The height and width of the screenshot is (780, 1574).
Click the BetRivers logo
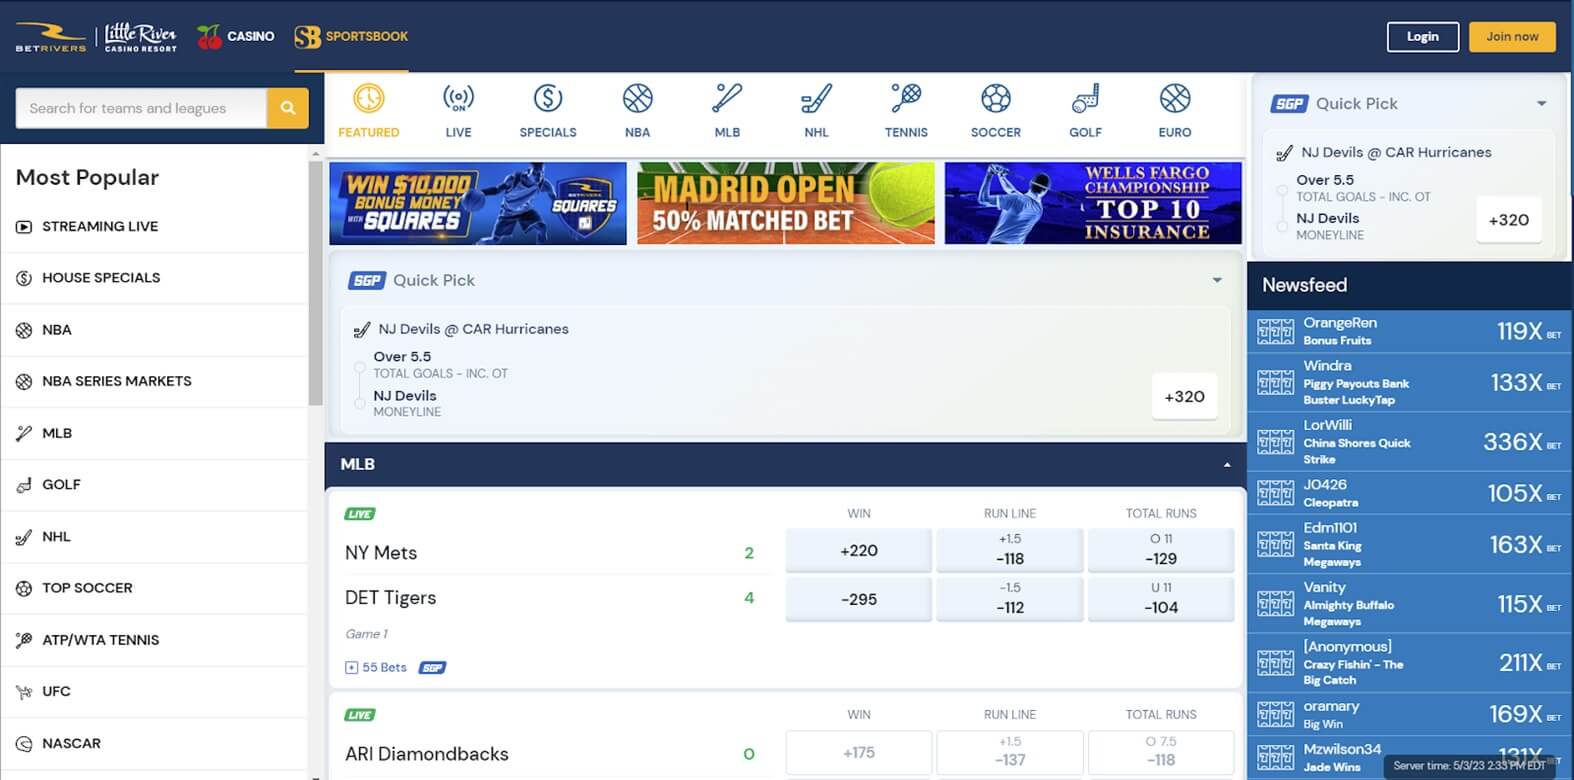pos(51,37)
